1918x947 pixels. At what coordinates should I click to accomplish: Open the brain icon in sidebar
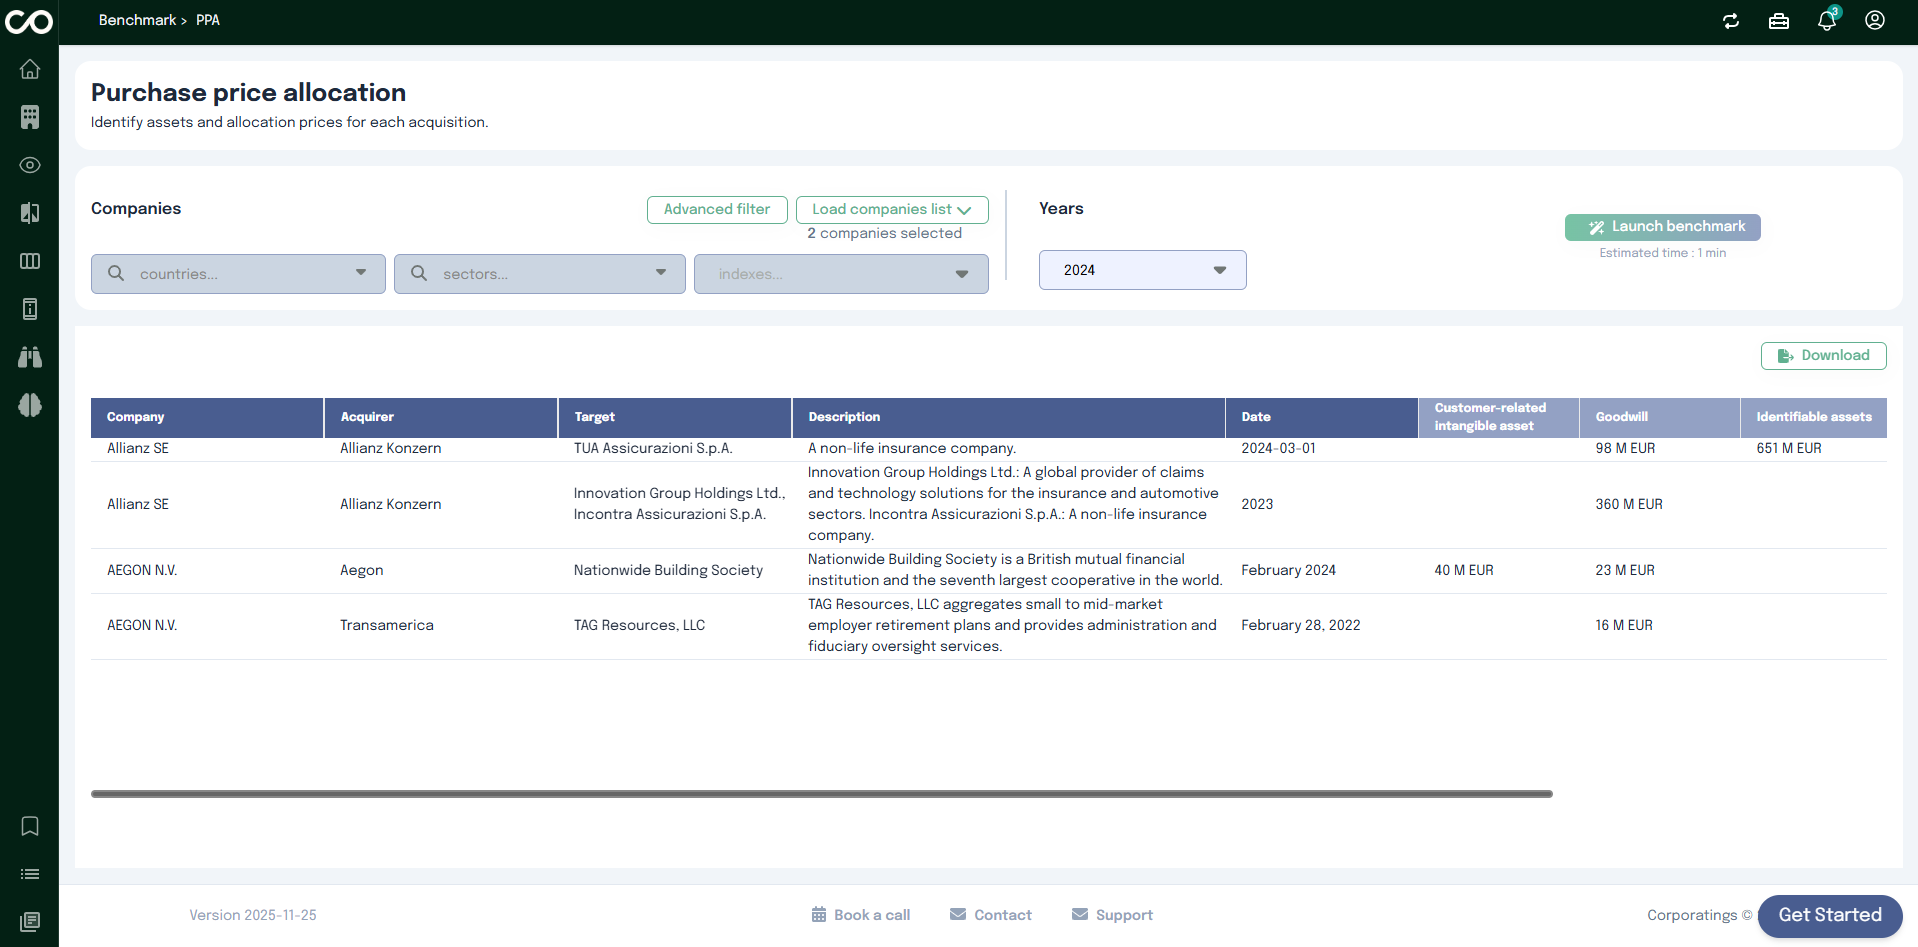click(x=30, y=405)
